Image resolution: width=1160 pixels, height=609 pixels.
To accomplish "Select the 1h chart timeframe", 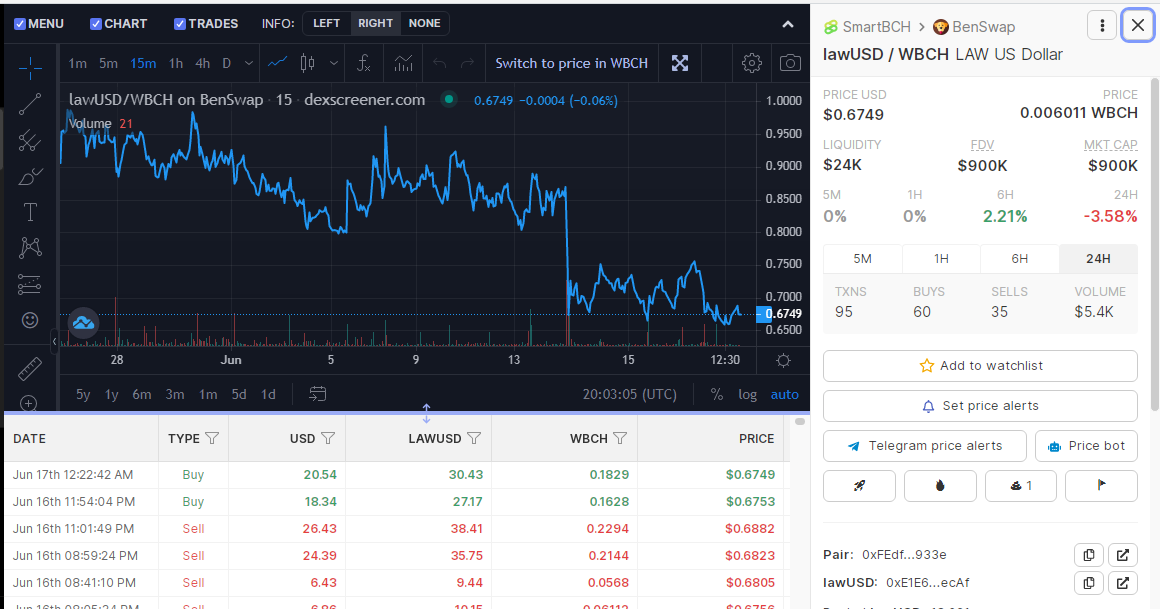I will coord(175,64).
